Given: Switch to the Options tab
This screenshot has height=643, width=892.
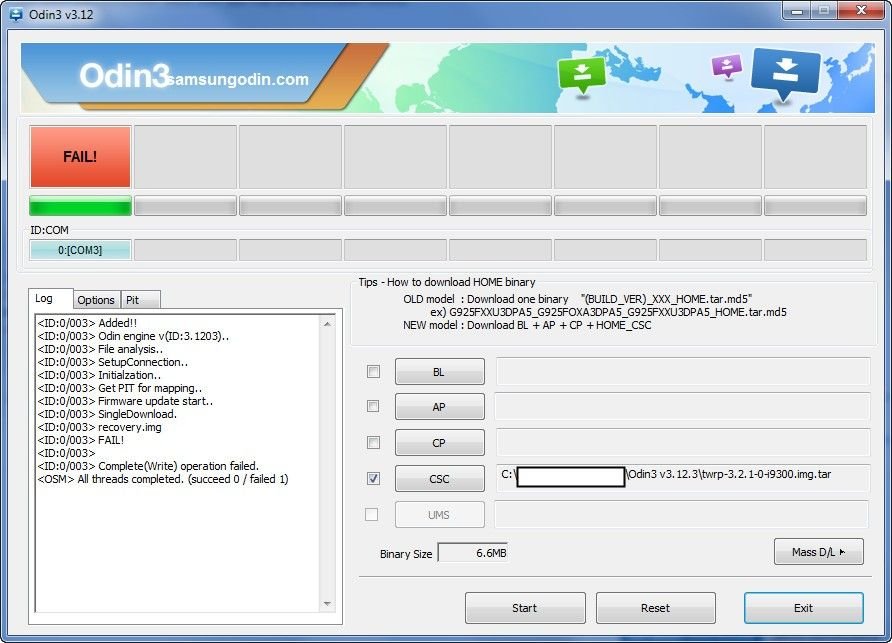Looking at the screenshot, I should coord(96,300).
